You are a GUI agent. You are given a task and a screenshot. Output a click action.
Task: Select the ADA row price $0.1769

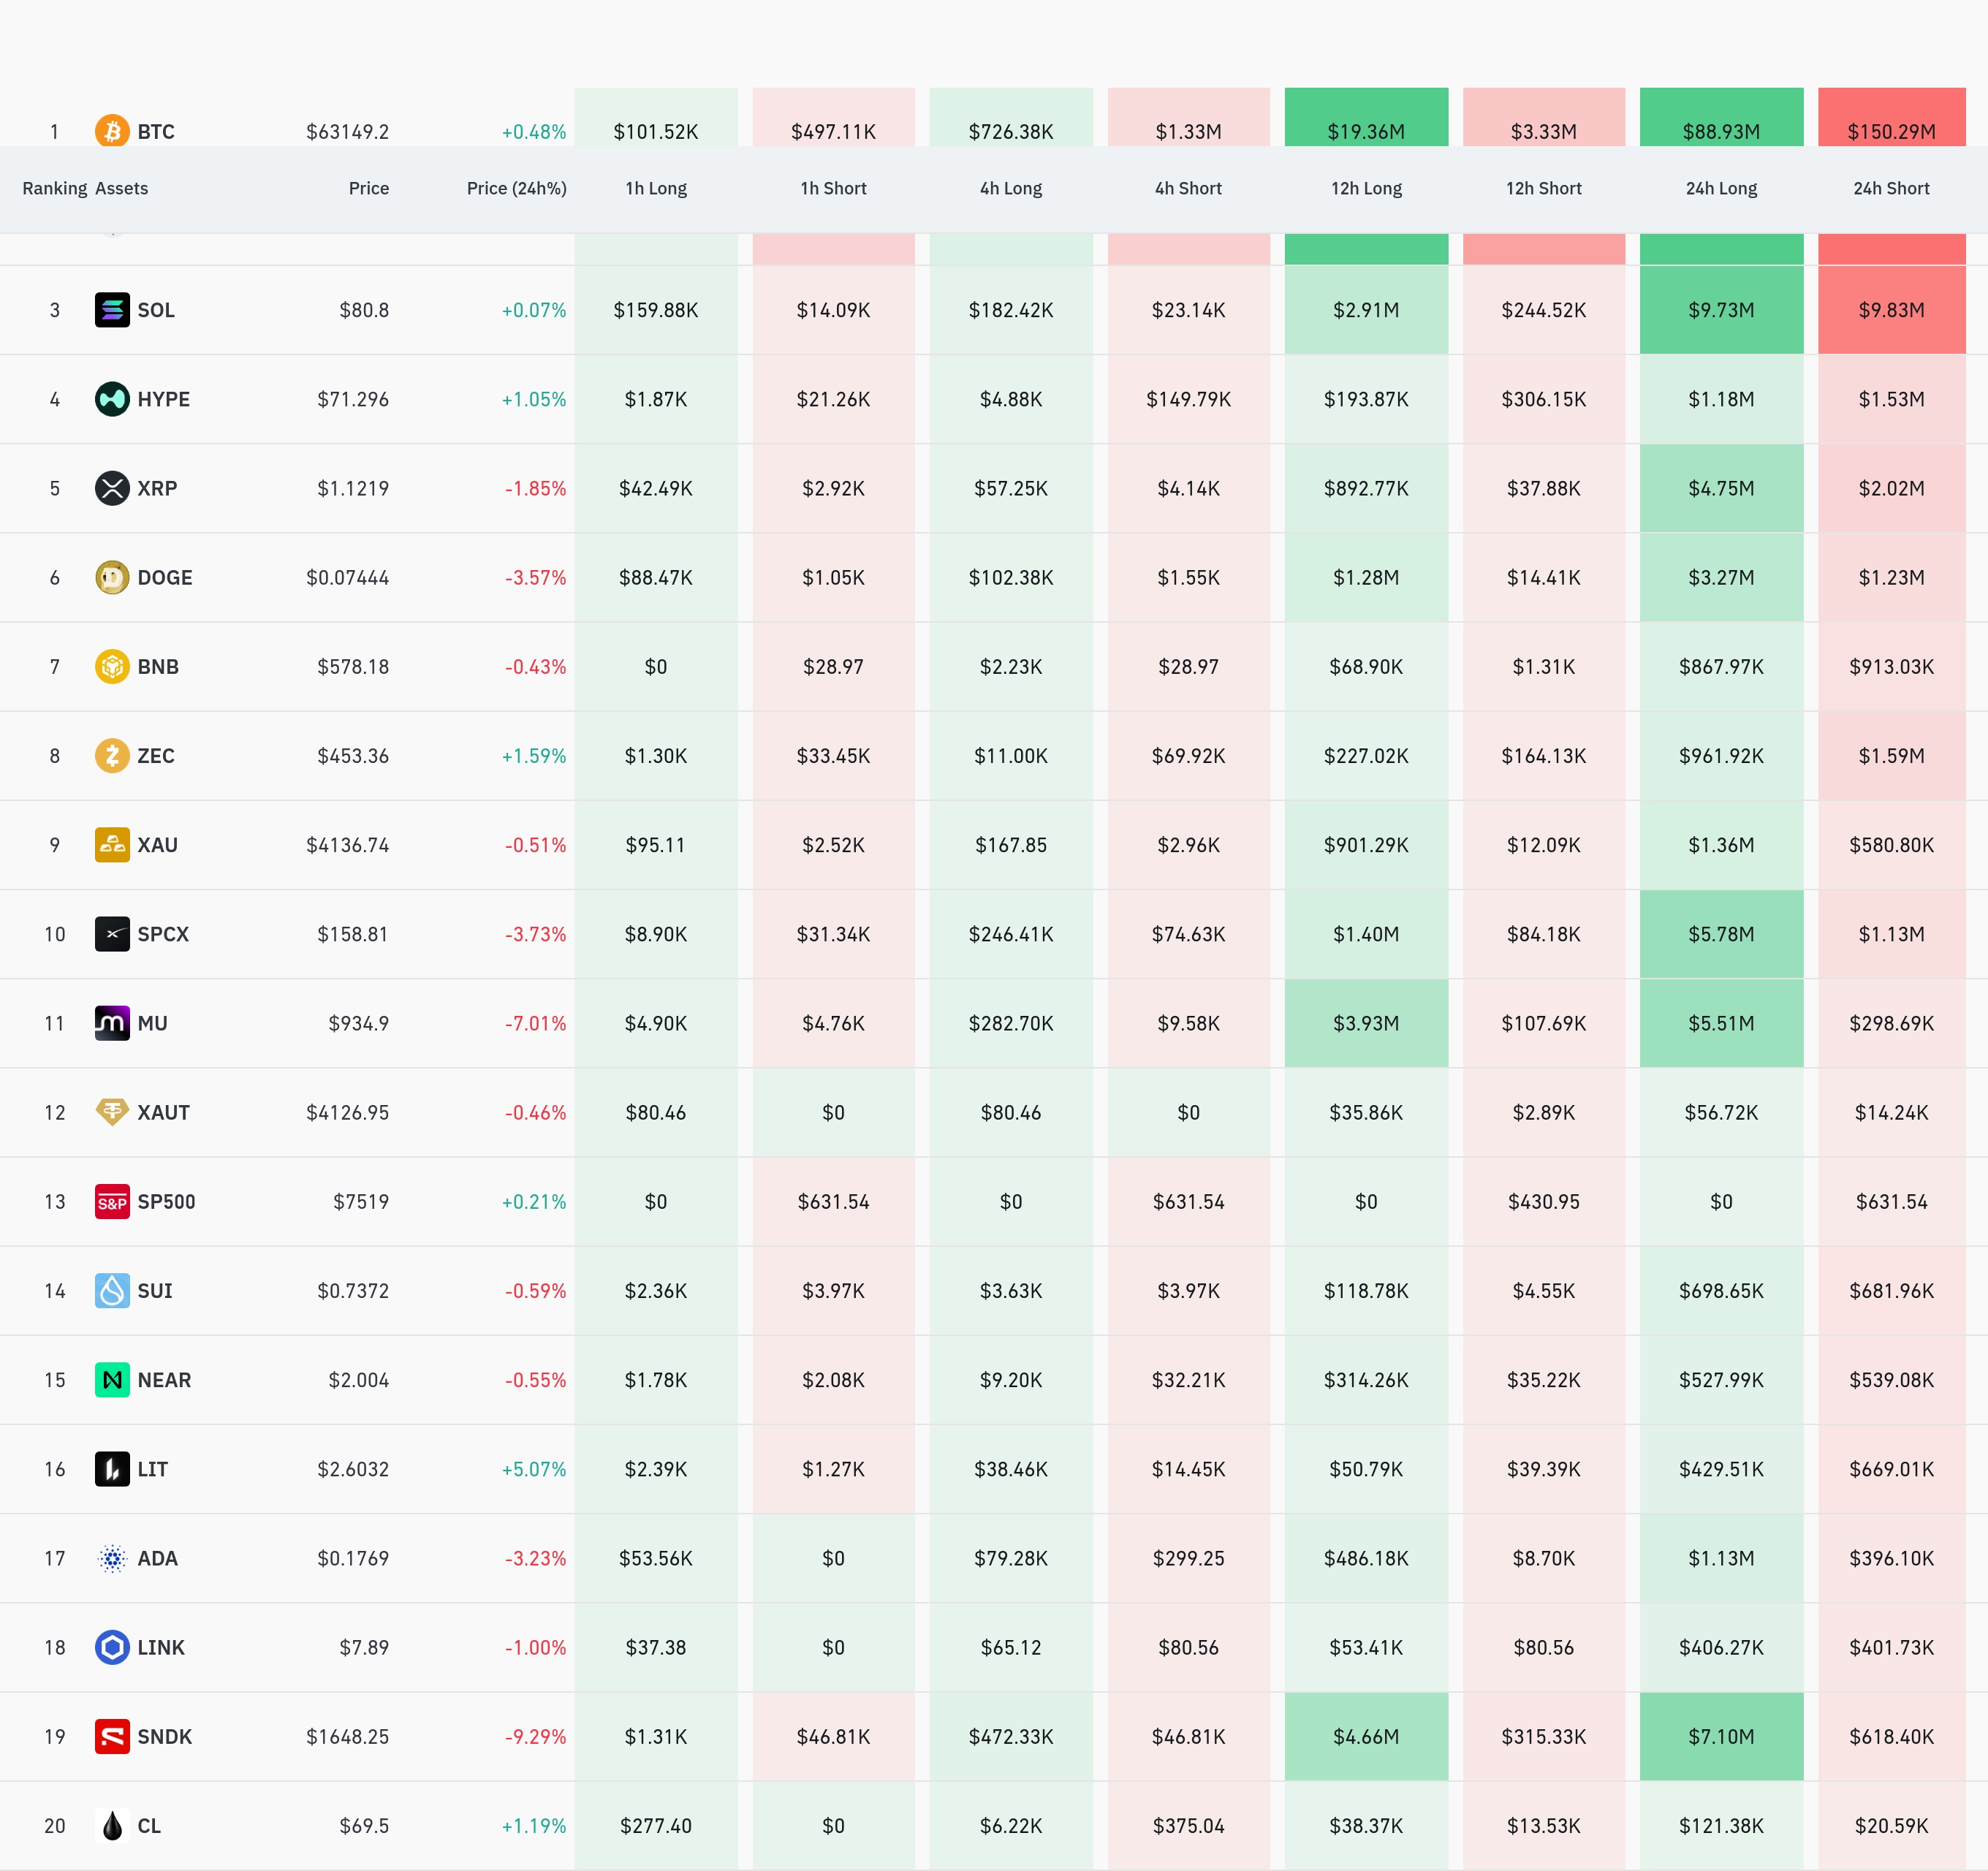coord(353,1558)
